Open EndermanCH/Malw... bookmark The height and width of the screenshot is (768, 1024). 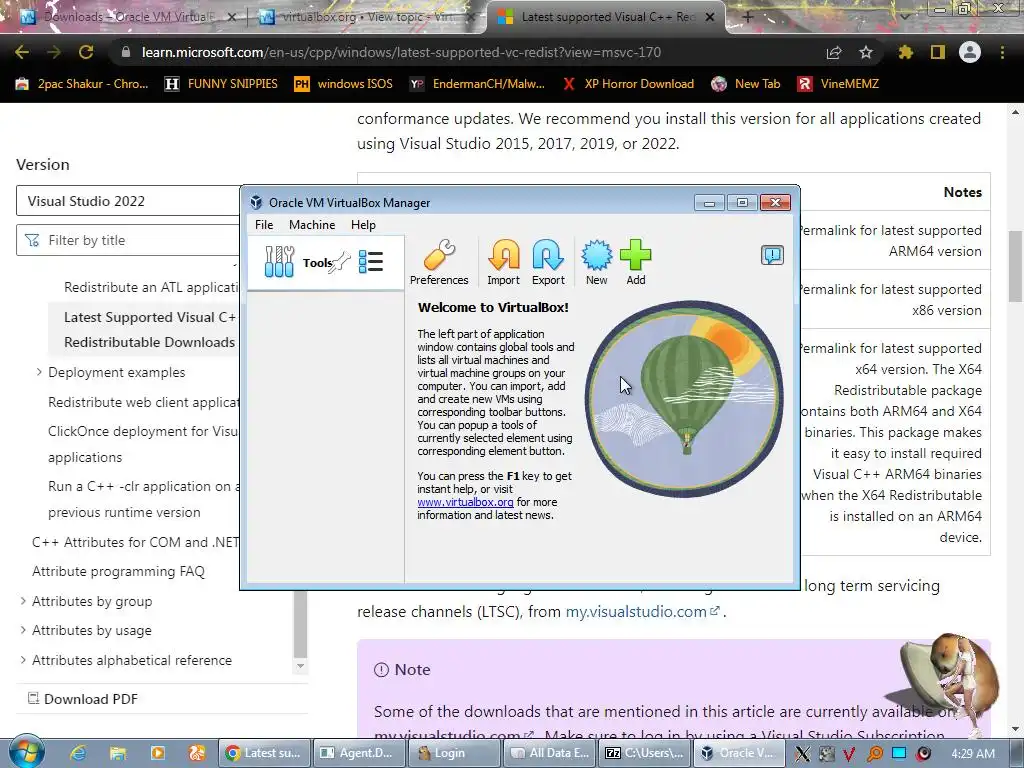(x=477, y=84)
